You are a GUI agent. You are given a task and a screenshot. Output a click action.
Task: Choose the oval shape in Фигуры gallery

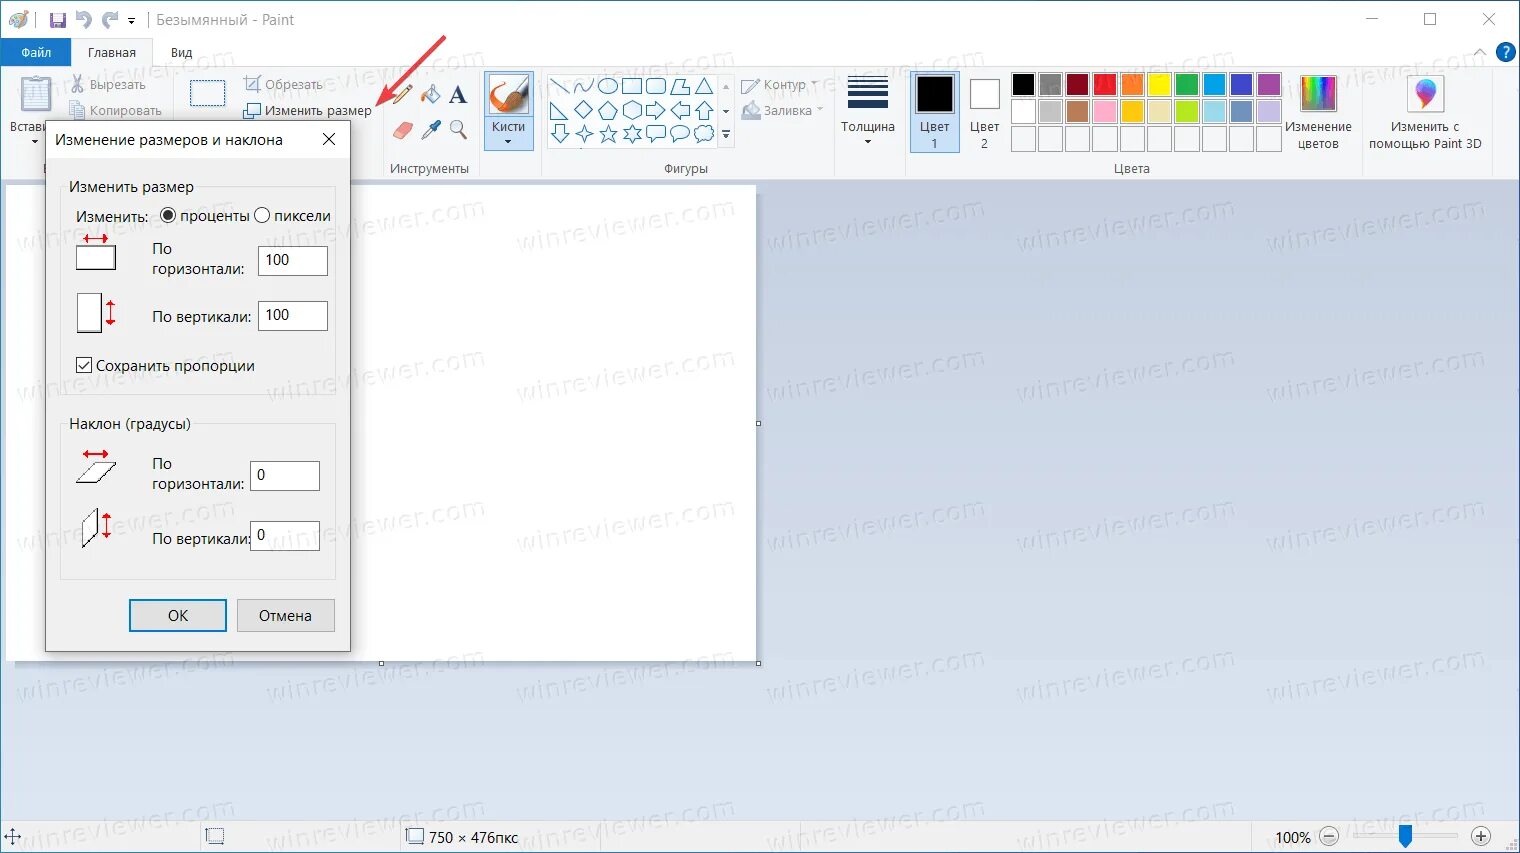click(x=608, y=86)
